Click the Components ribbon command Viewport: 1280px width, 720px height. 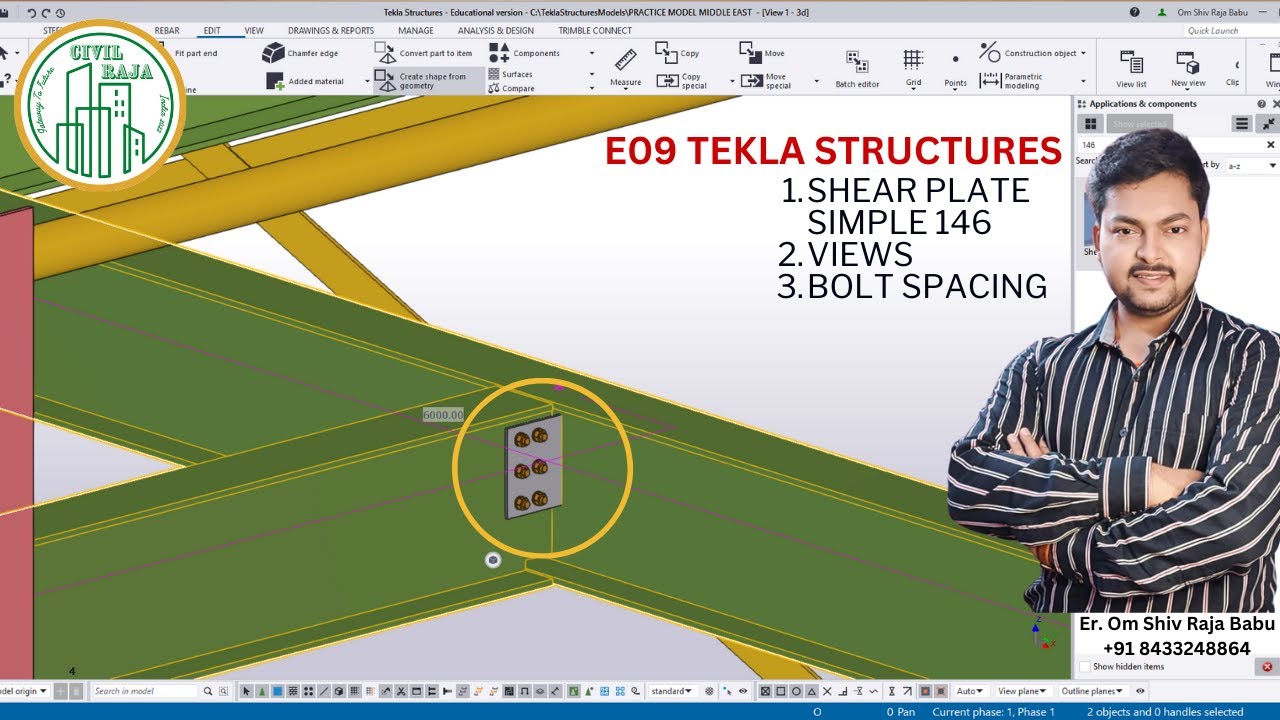525,53
